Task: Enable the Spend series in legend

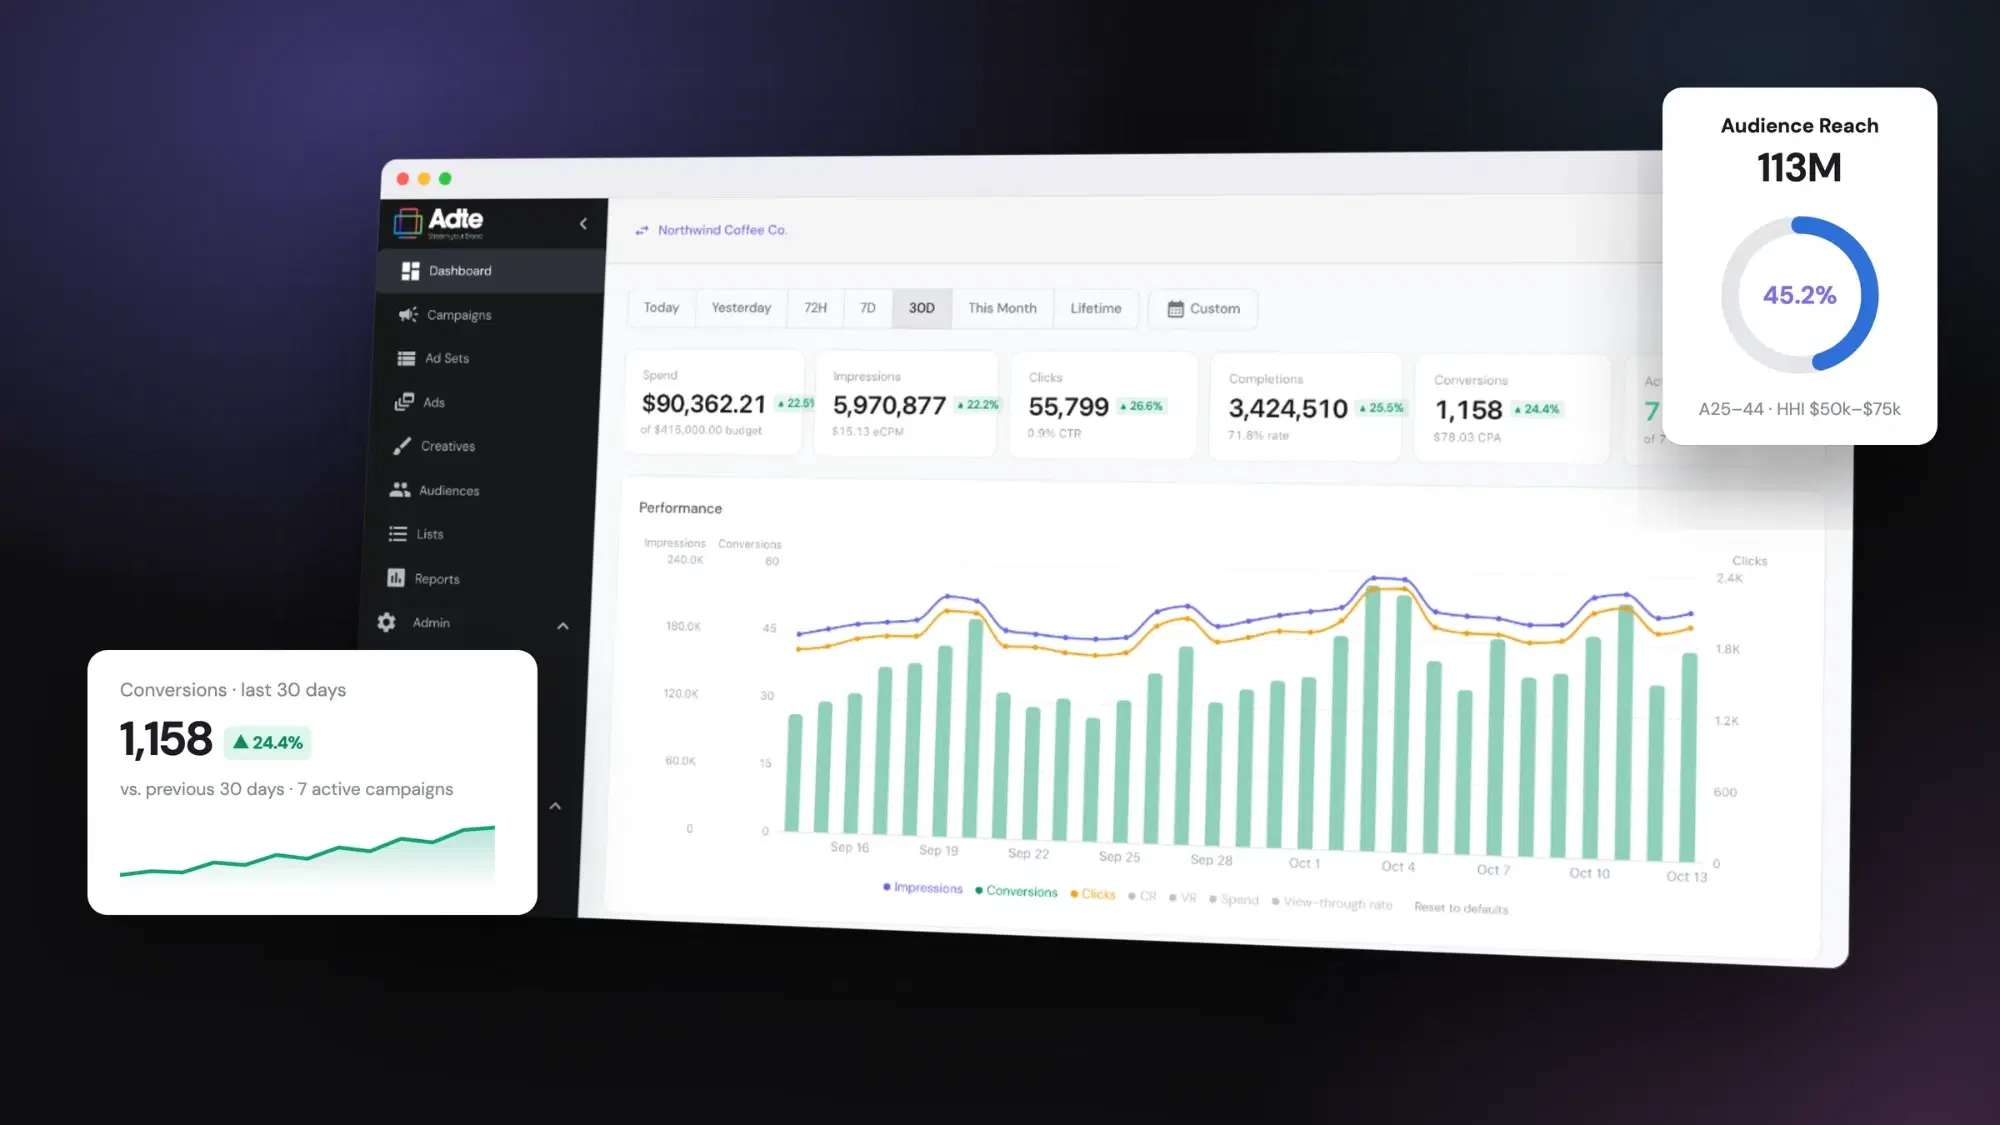Action: click(1234, 900)
